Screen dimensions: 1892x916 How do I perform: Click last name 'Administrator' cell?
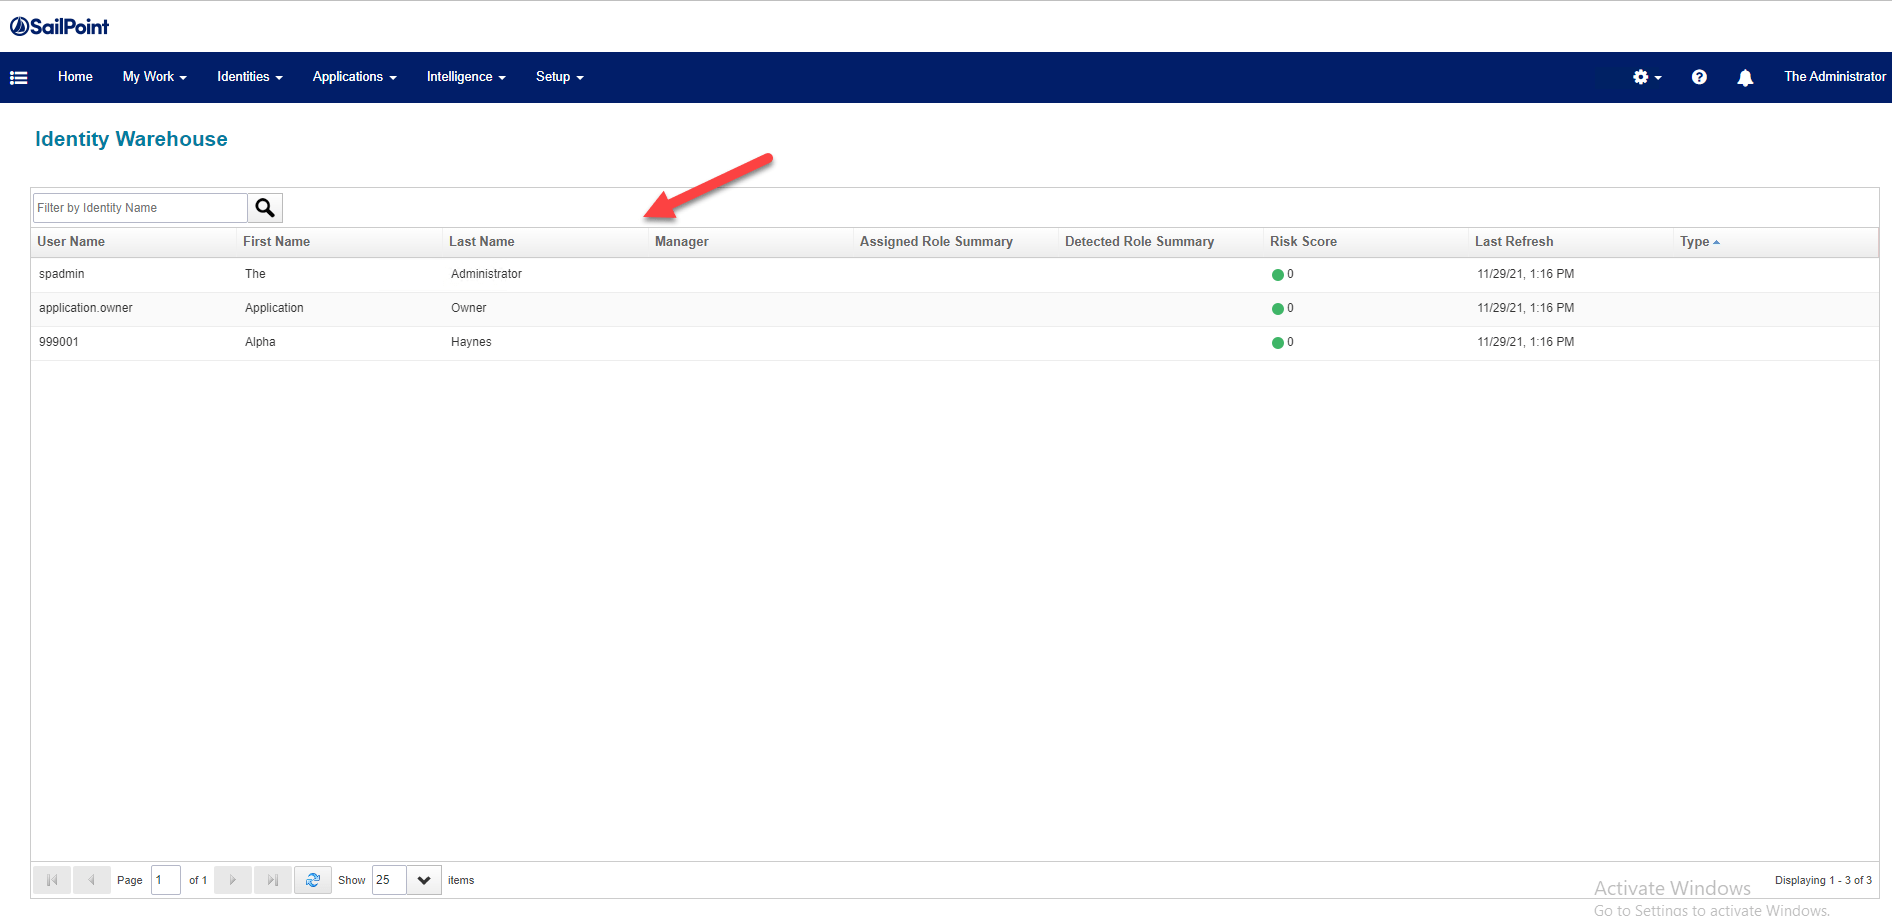point(486,274)
